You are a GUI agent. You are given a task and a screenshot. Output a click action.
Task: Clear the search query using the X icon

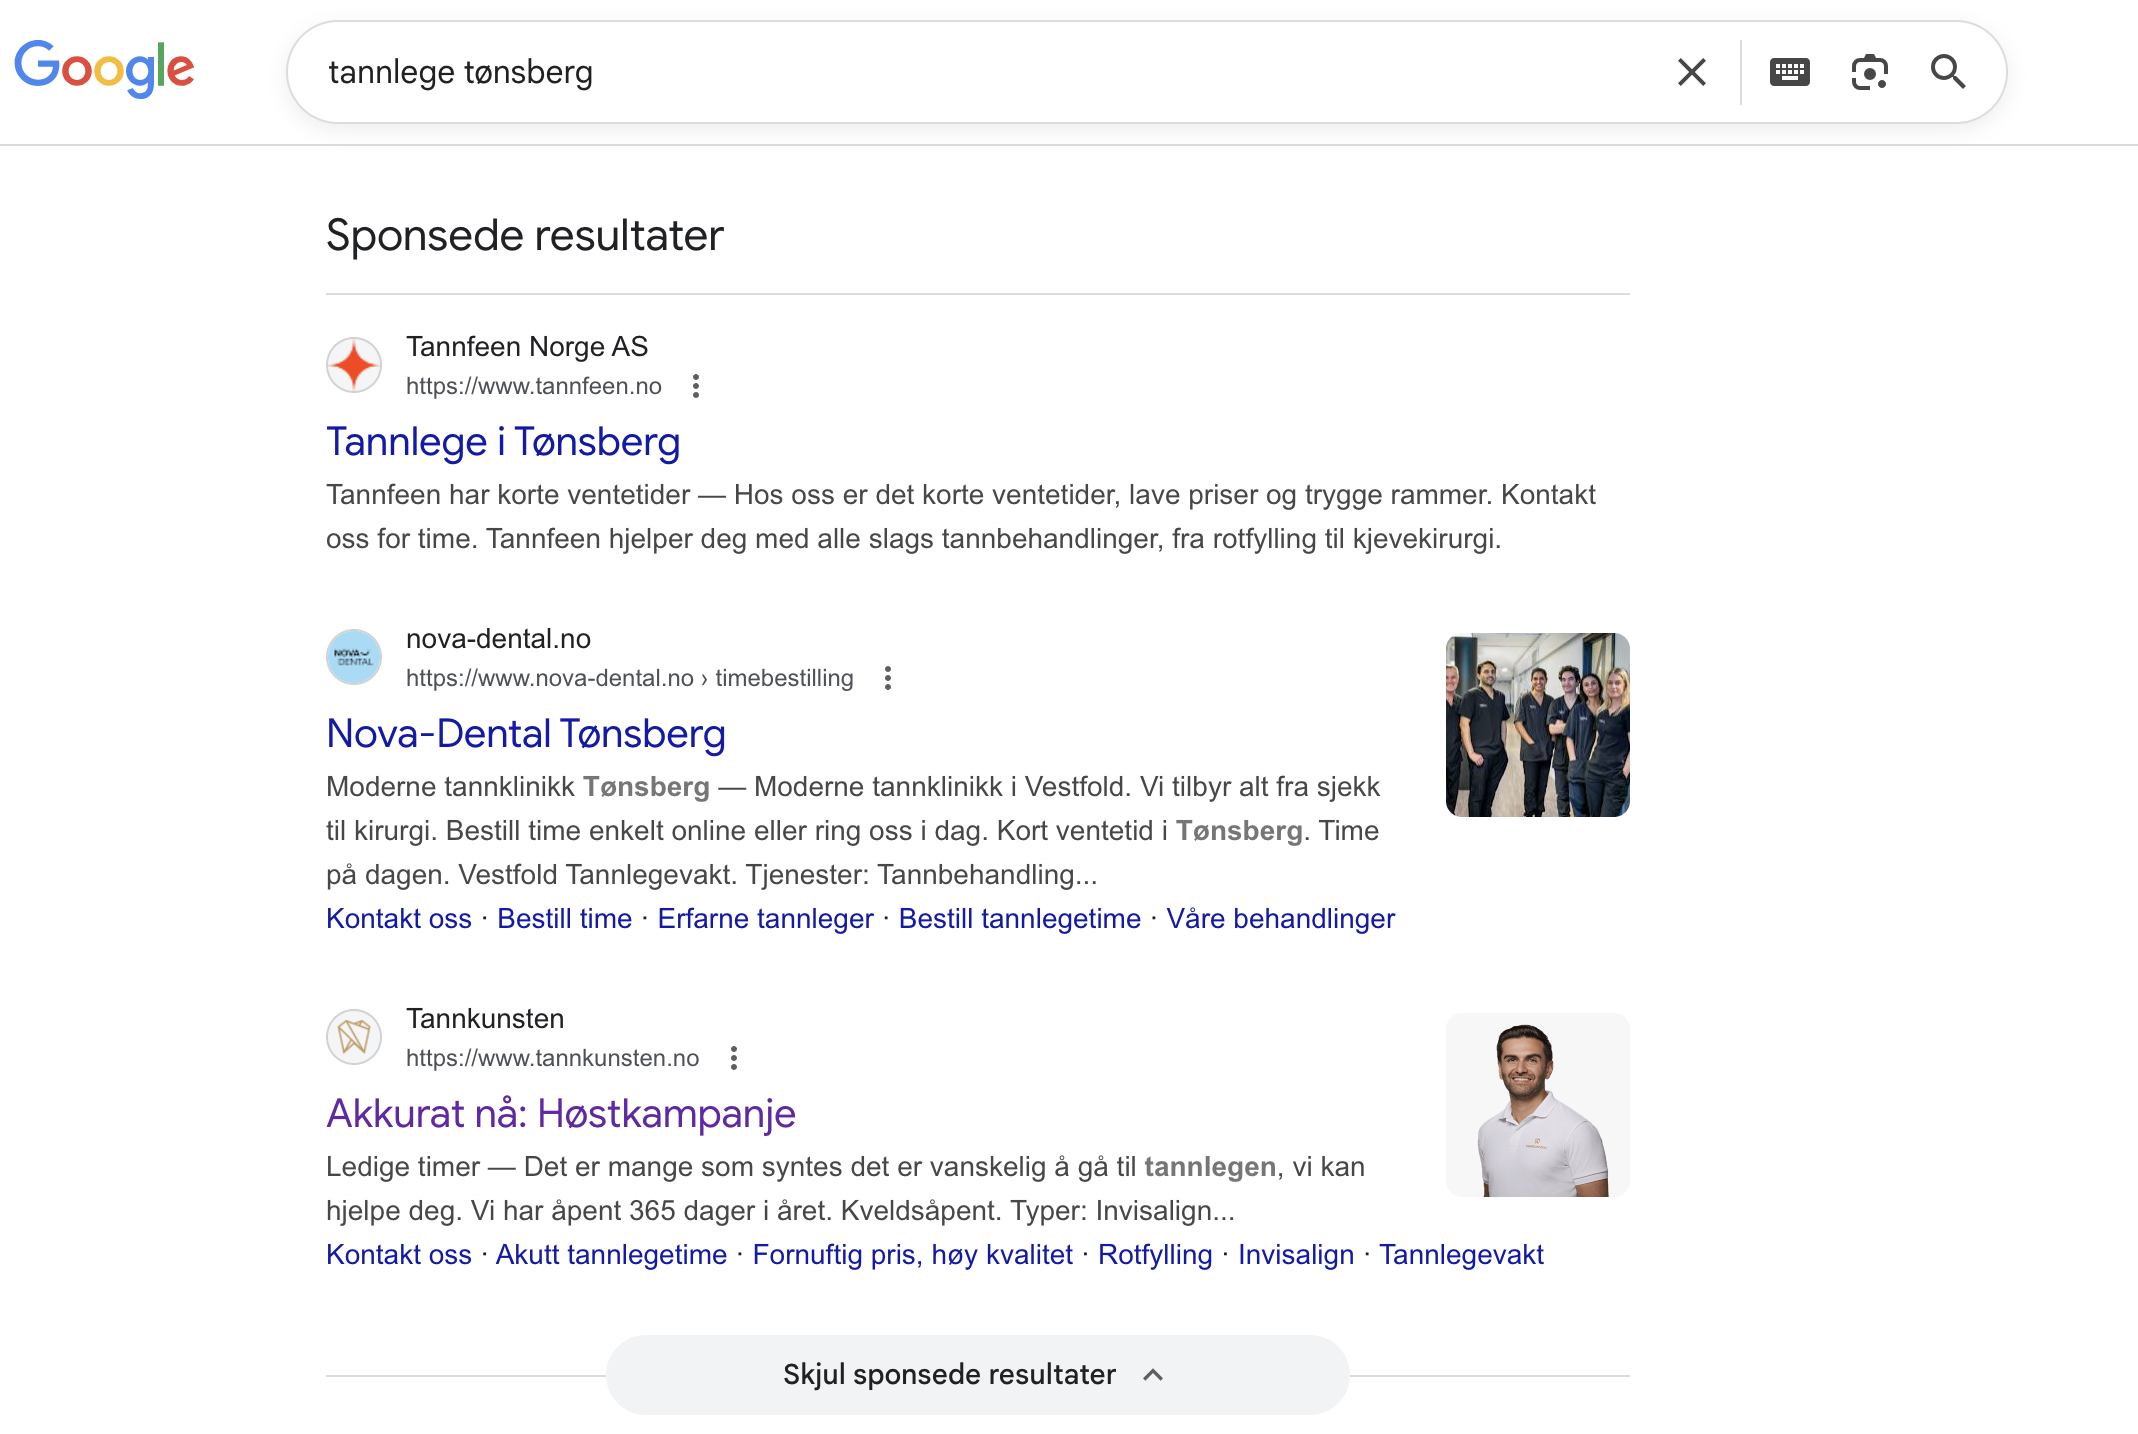click(1691, 71)
